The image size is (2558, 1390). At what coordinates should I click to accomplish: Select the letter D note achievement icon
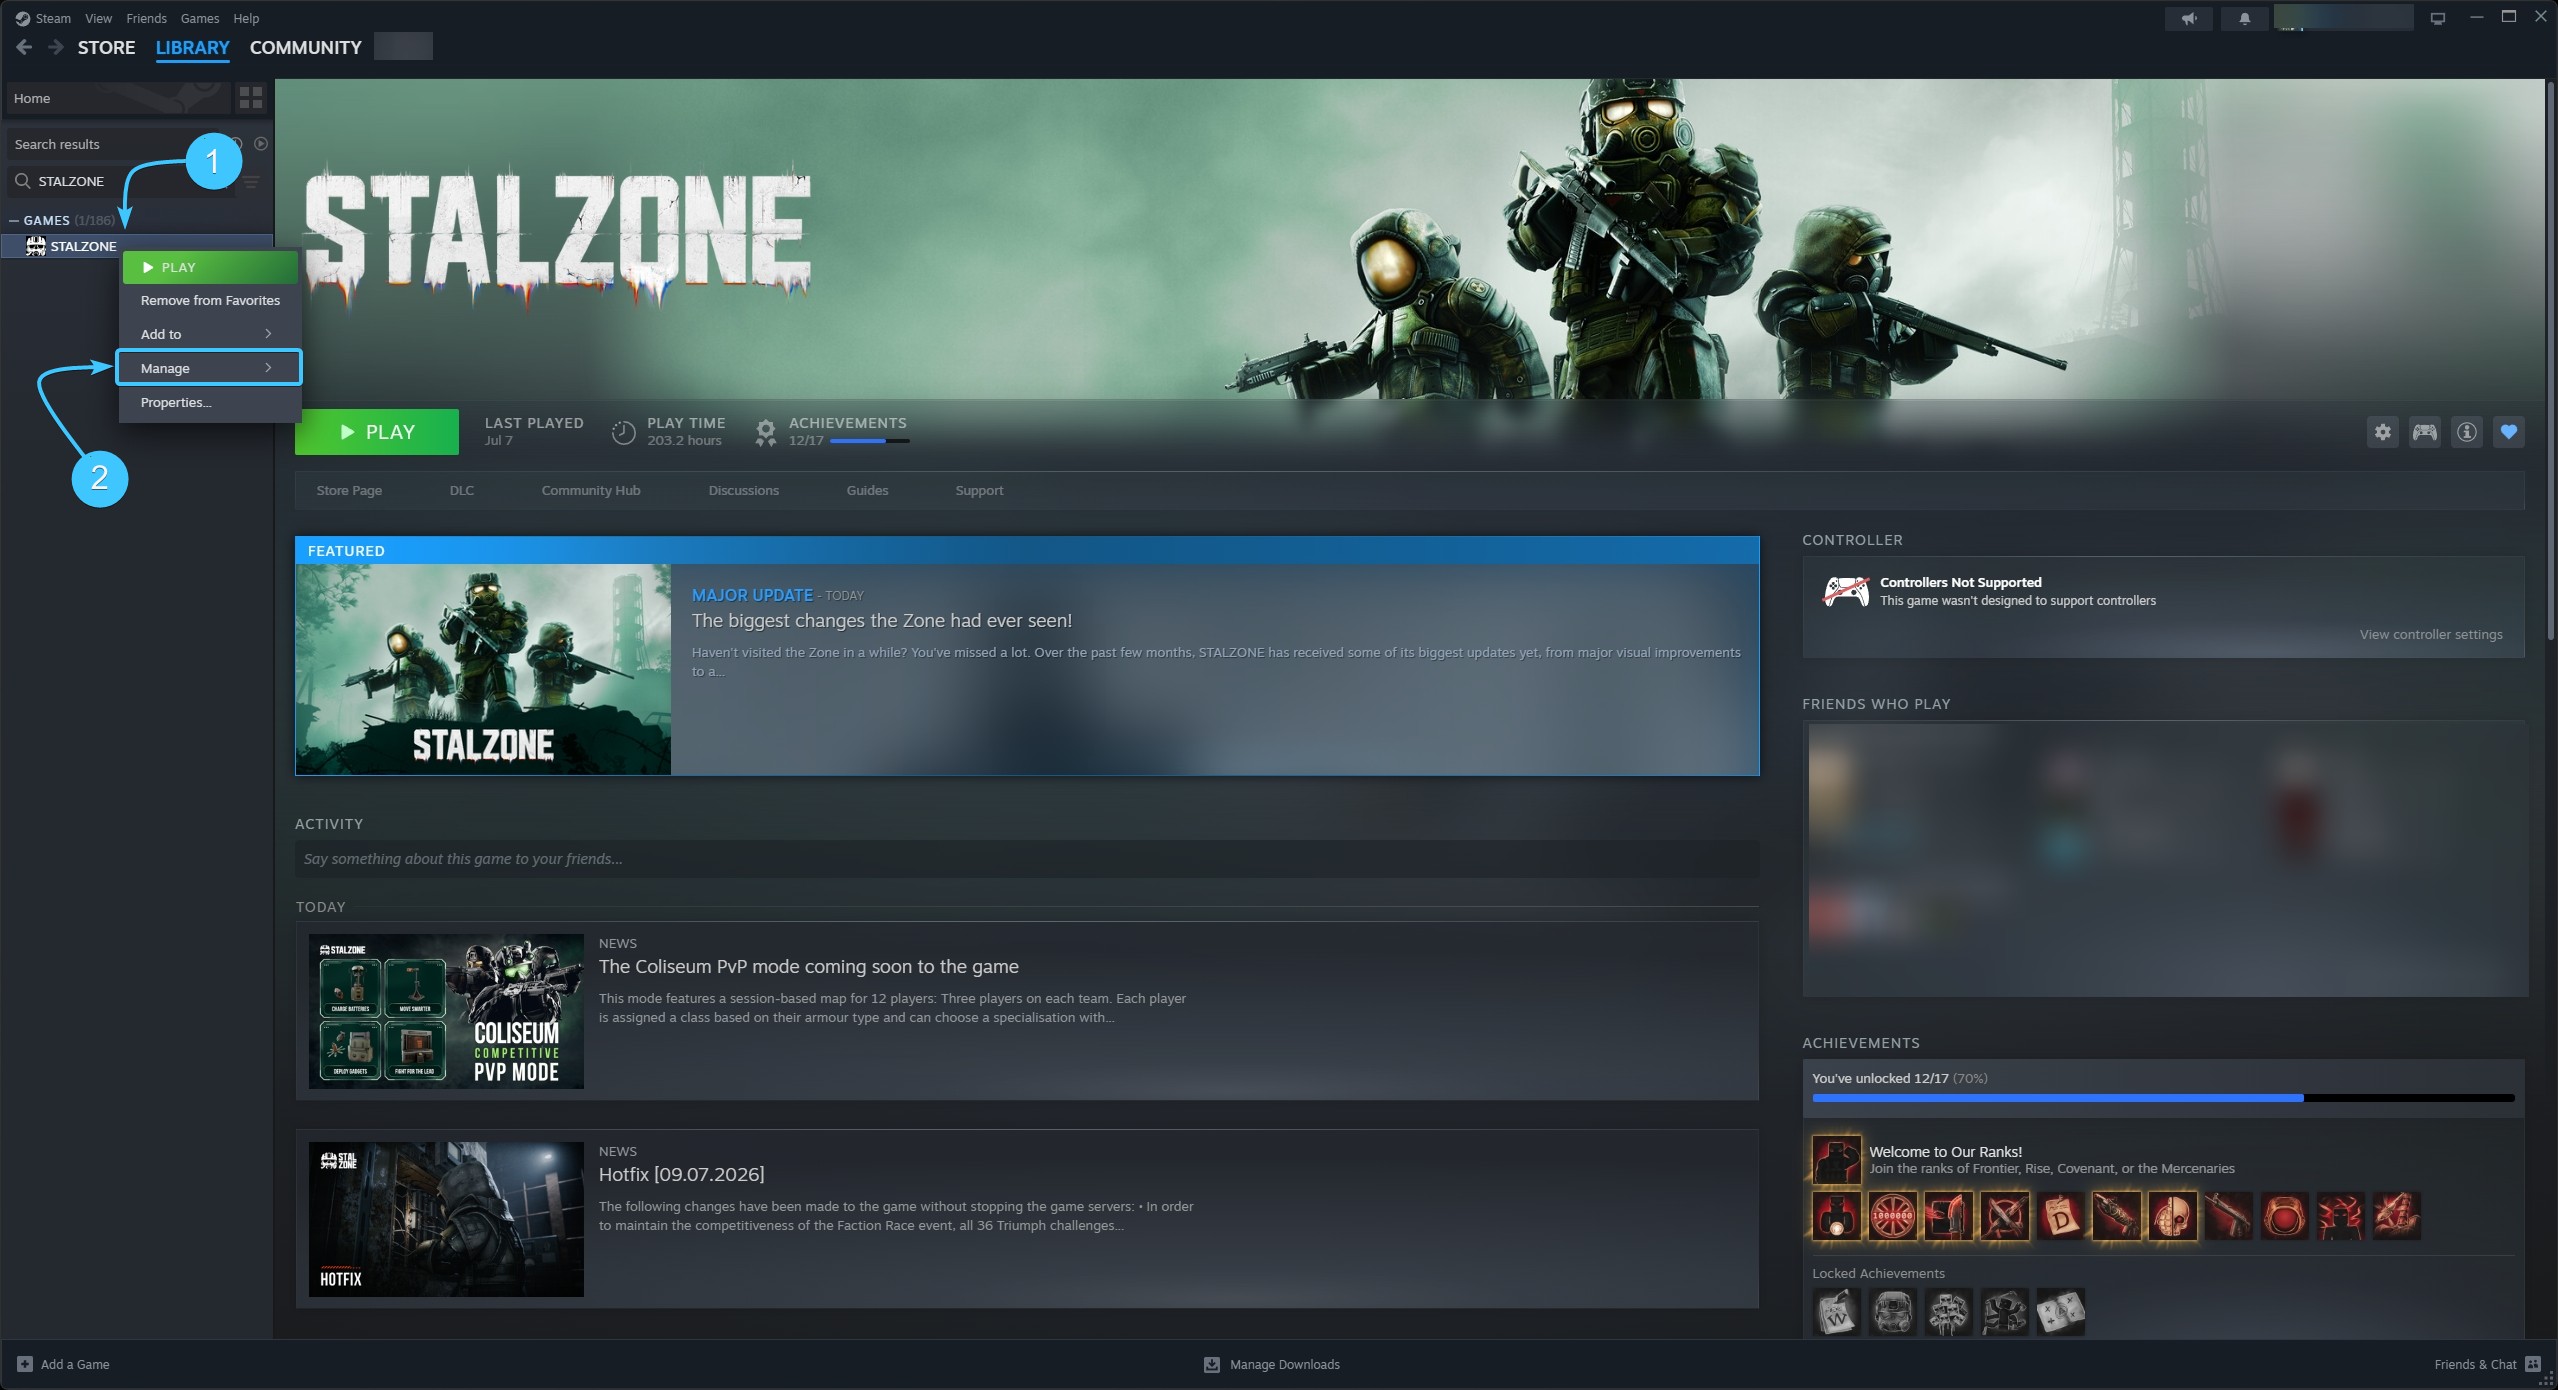[x=2061, y=1216]
